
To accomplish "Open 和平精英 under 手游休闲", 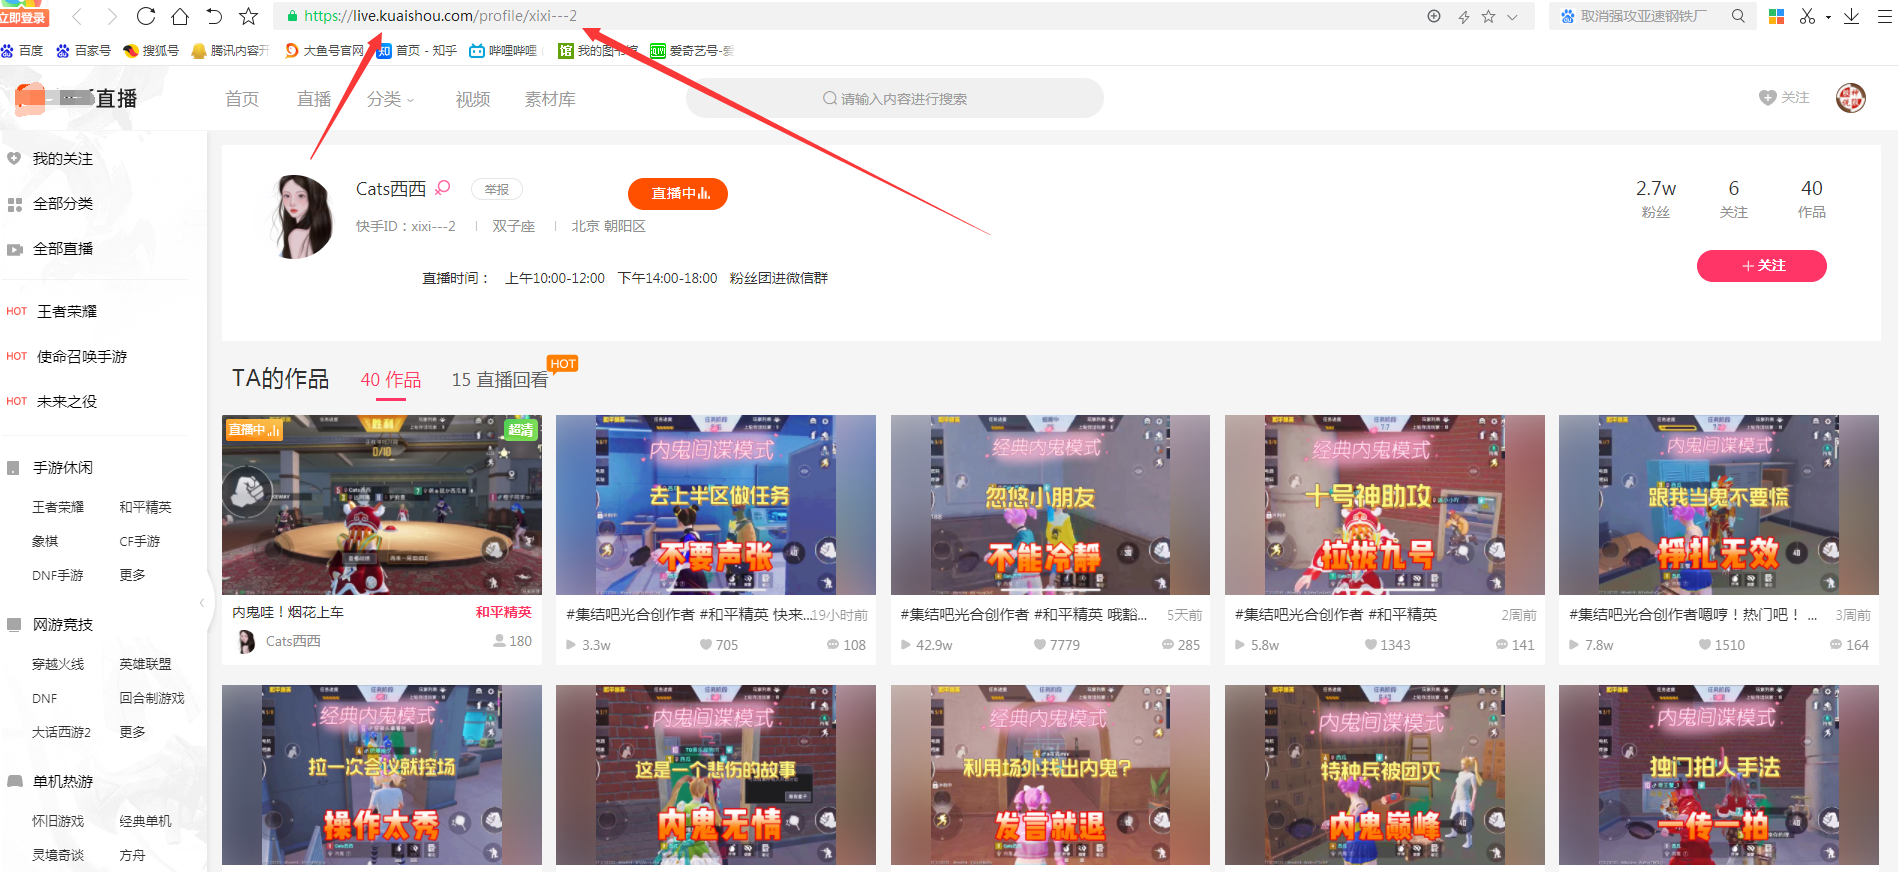I will point(145,507).
